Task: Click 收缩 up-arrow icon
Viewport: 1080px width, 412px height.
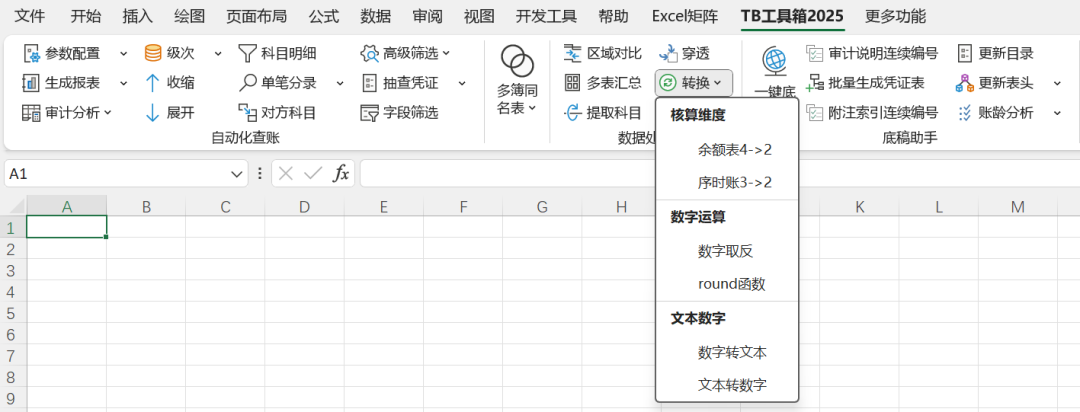Action: 153,83
